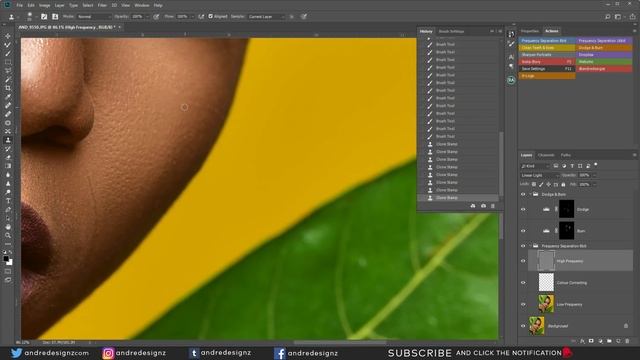Collapse the Dodge & Burn group arrow
The width and height of the screenshot is (640, 360).
click(x=530, y=195)
